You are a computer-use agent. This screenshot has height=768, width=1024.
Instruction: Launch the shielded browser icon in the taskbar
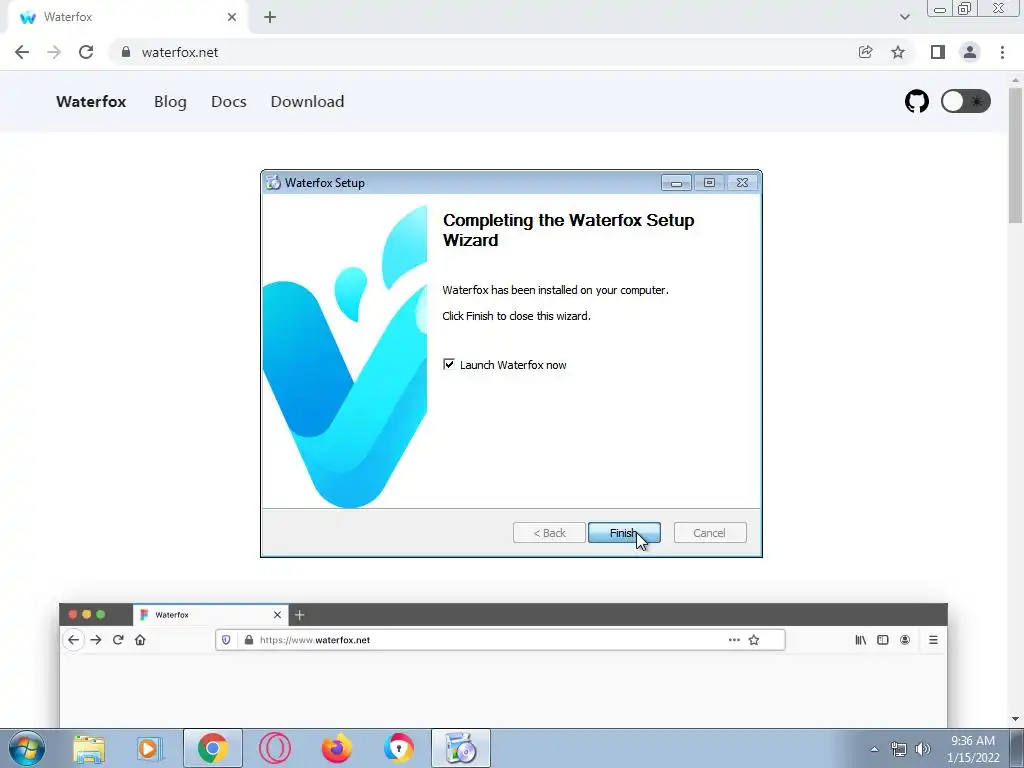tap(398, 748)
